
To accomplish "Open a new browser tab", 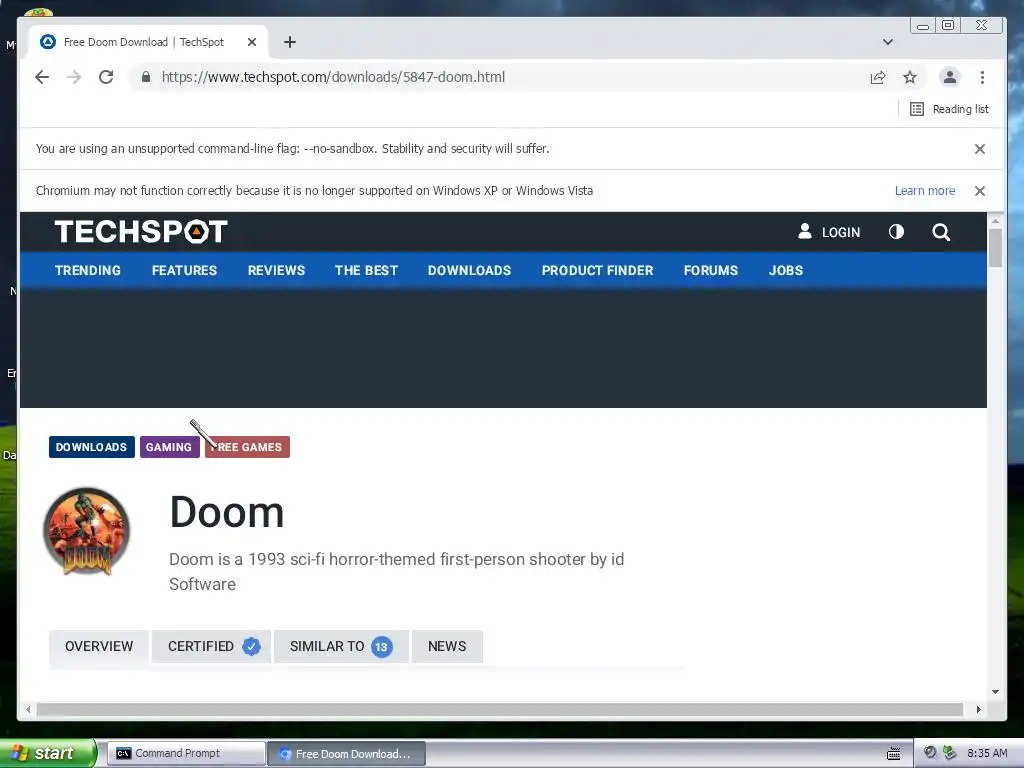I will pos(290,42).
